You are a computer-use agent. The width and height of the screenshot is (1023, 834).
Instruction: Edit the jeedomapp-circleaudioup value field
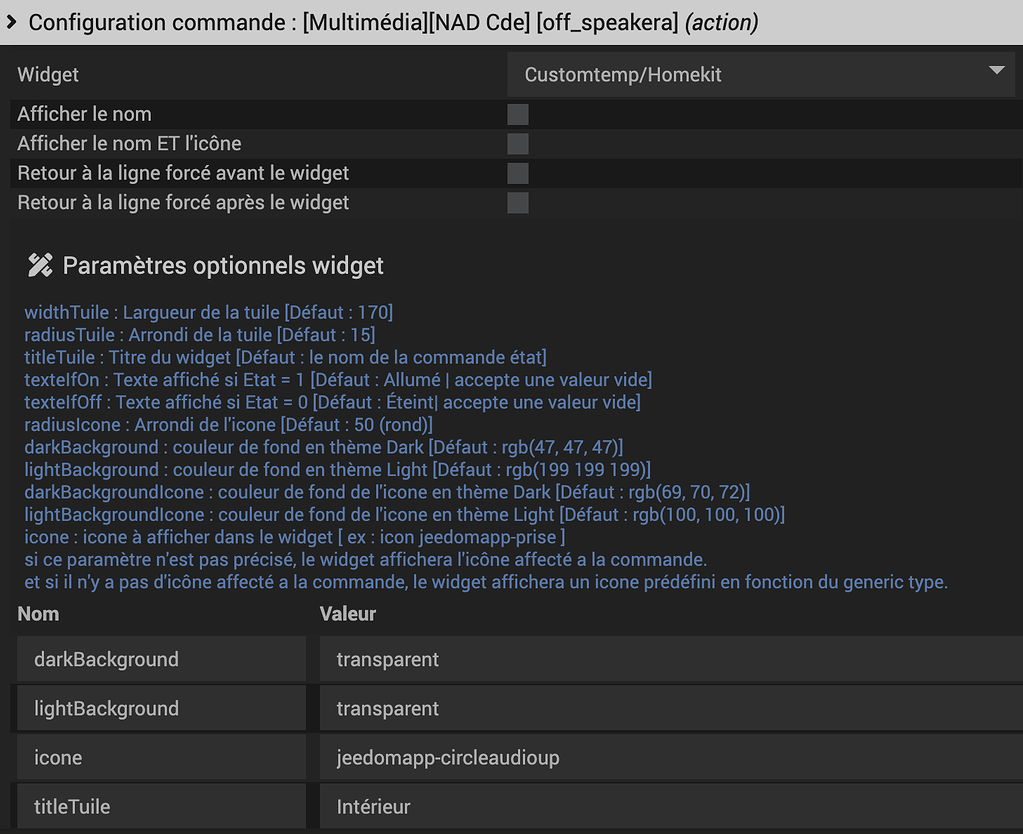(670, 757)
